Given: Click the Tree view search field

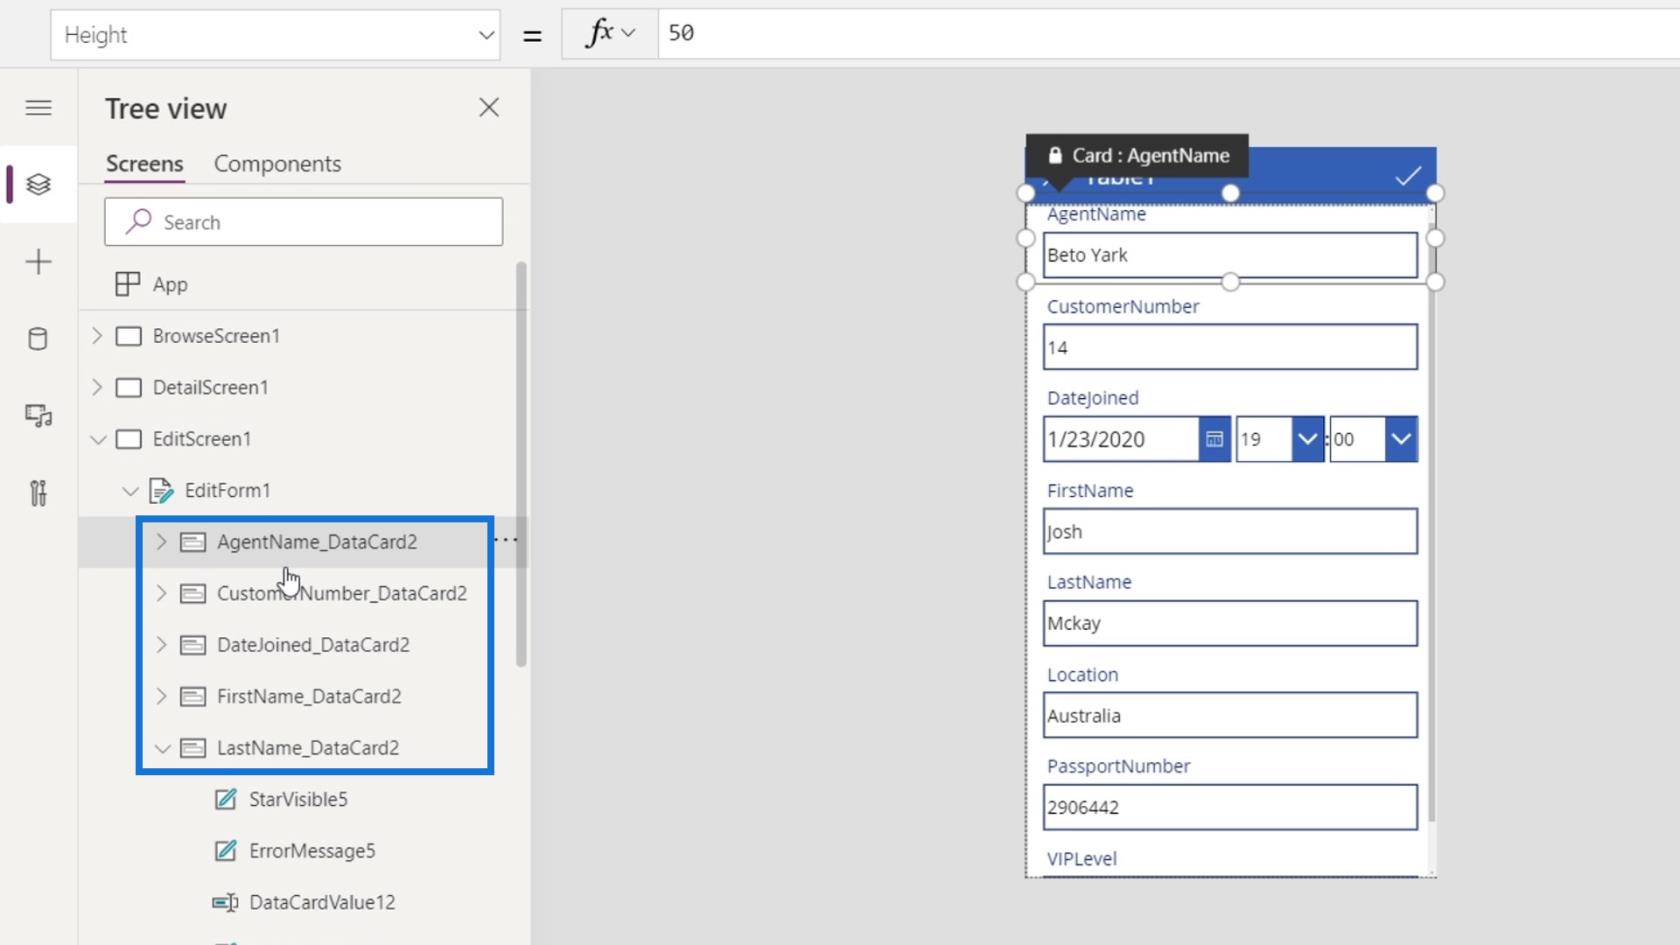Looking at the screenshot, I should tap(303, 221).
